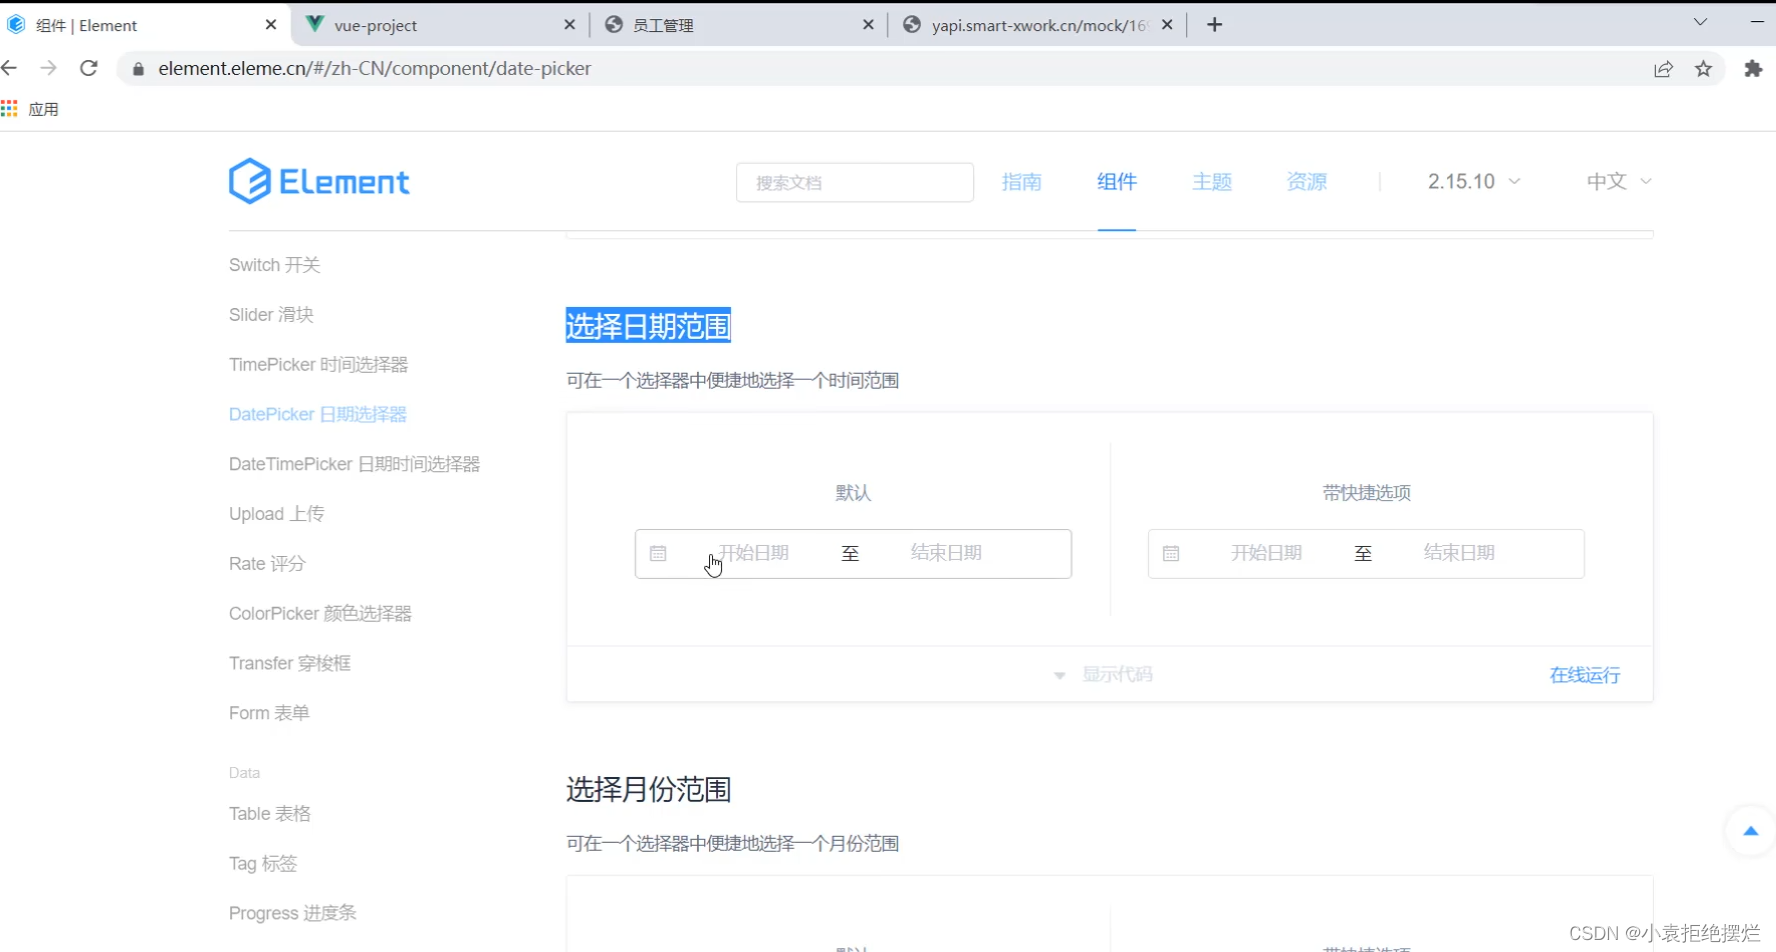Close the 员工管理 tab
Image resolution: width=1776 pixels, height=952 pixels.
coord(868,25)
